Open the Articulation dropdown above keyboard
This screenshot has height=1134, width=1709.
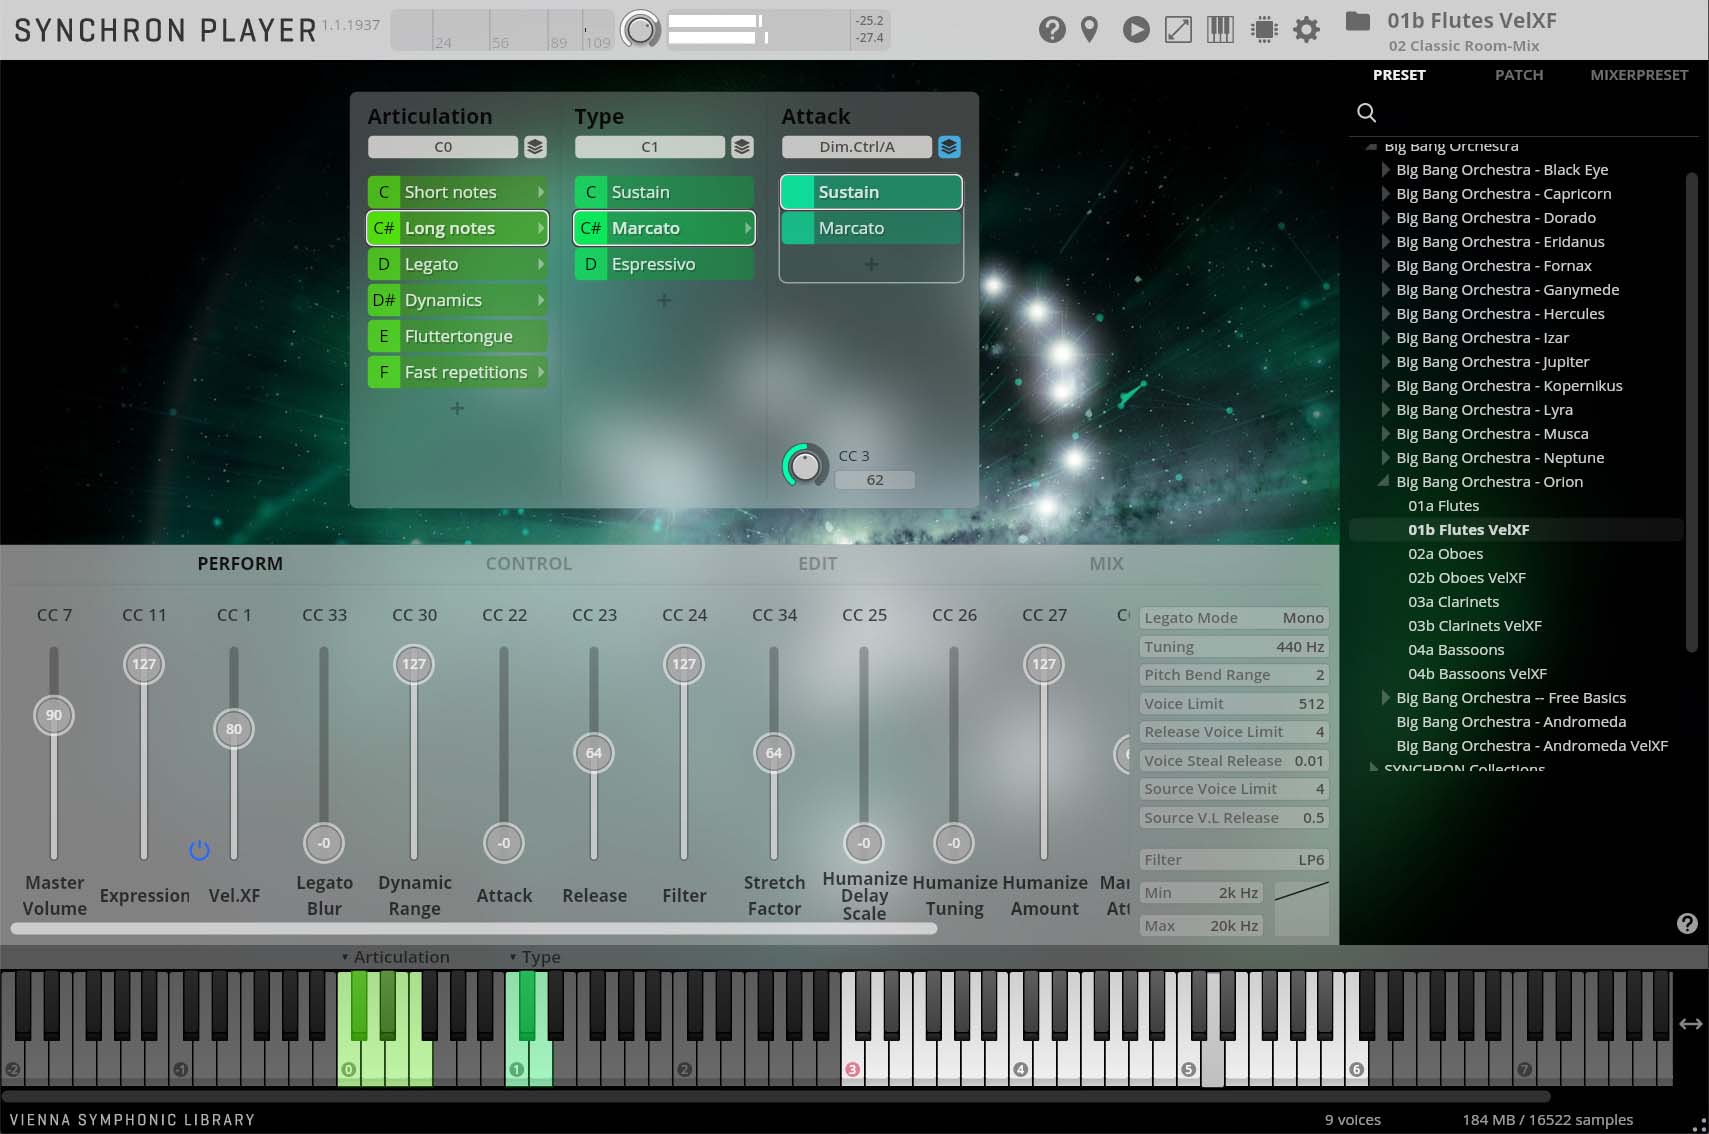[x=395, y=957]
